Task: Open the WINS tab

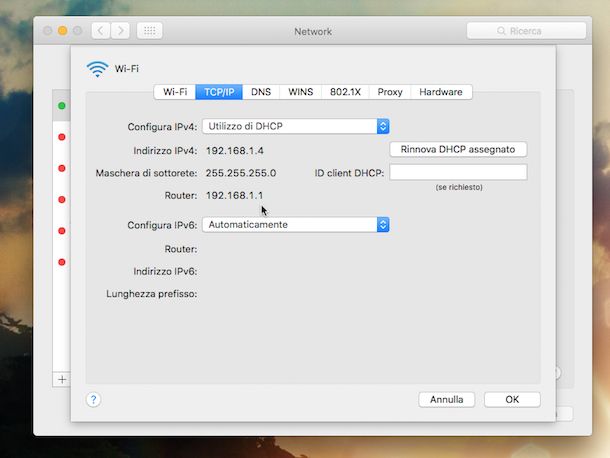Action: (300, 92)
